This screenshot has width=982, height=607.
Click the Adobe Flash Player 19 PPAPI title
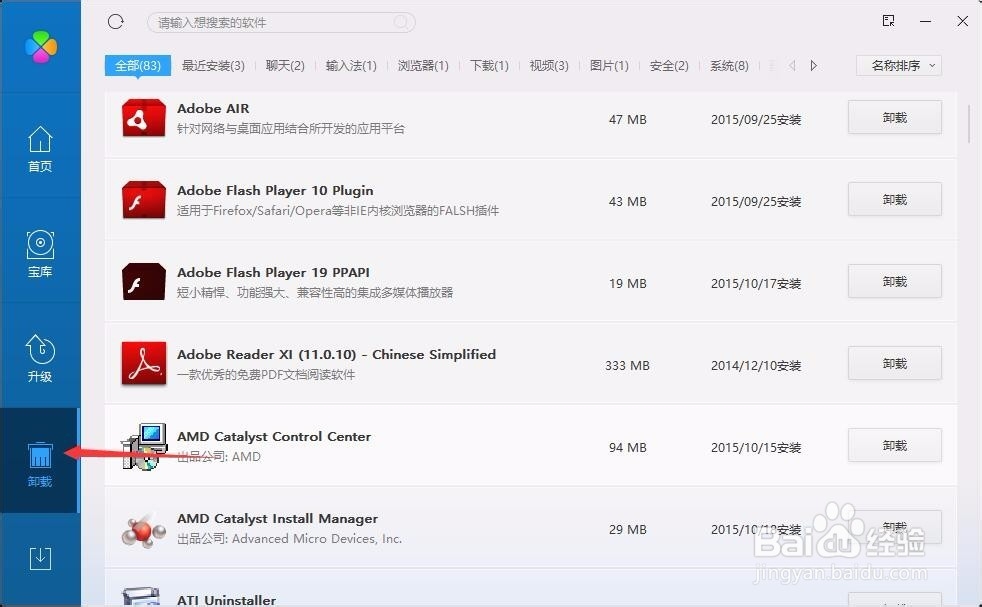[x=273, y=272]
